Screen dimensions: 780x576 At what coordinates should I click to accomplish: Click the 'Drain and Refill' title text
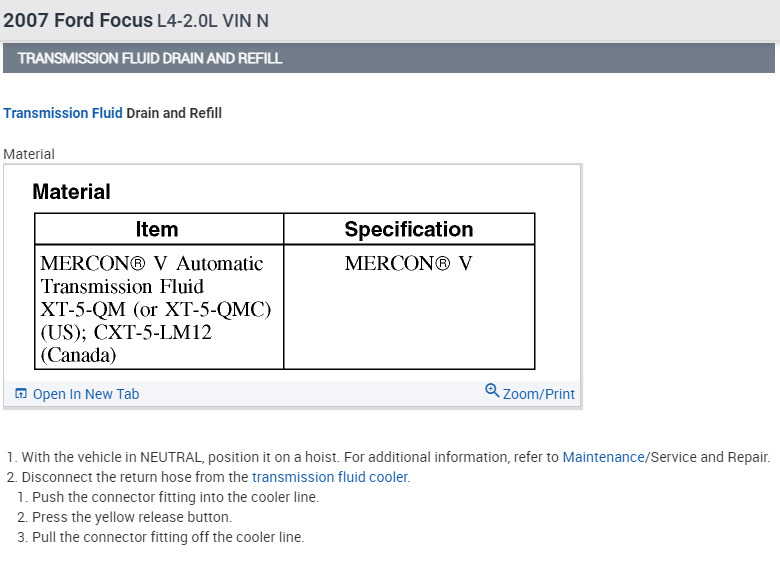tap(174, 113)
